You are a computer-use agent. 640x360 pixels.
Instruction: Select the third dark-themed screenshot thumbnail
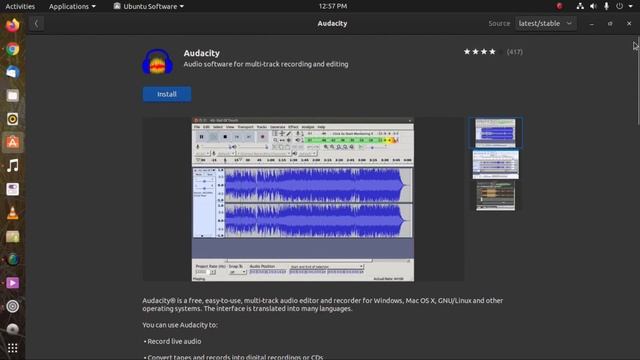click(x=496, y=196)
